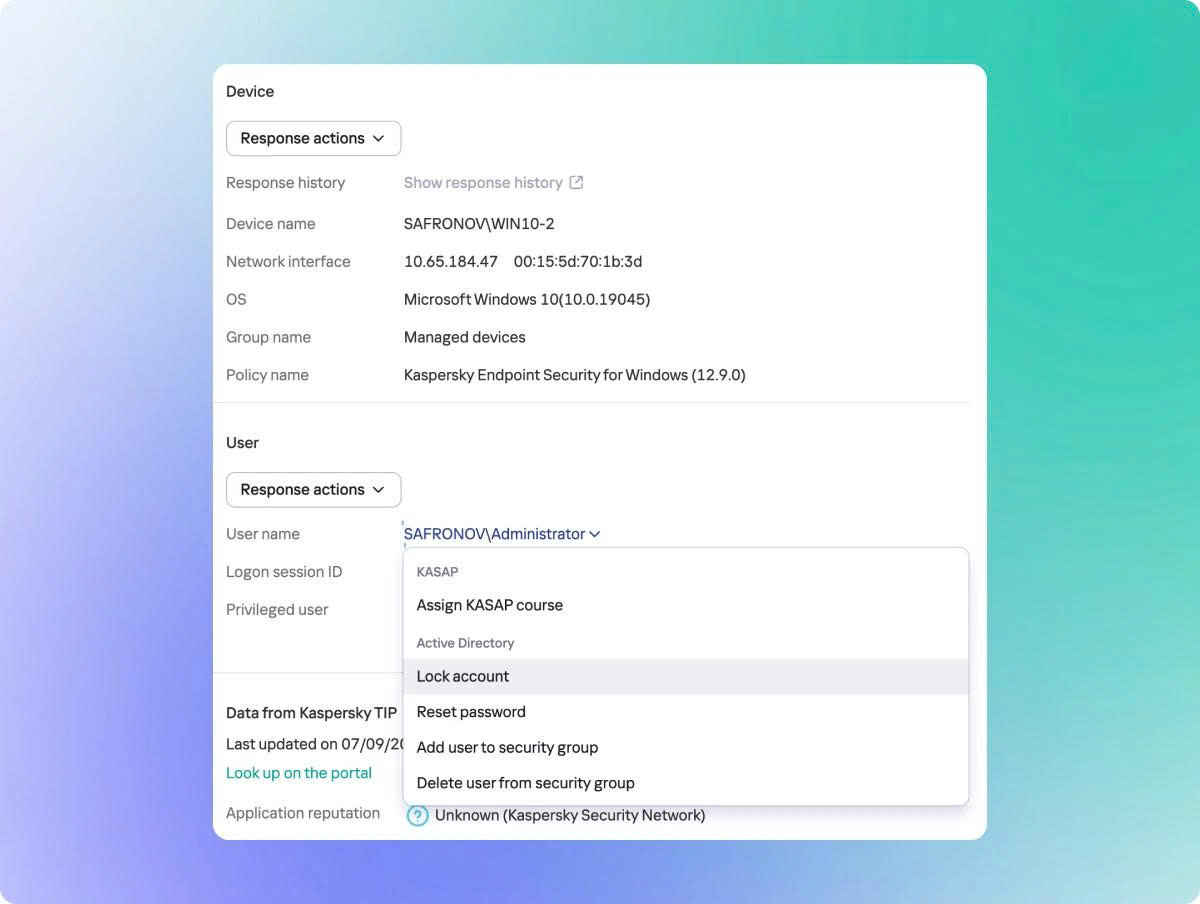Choose Lock account menu entry

tap(685, 676)
